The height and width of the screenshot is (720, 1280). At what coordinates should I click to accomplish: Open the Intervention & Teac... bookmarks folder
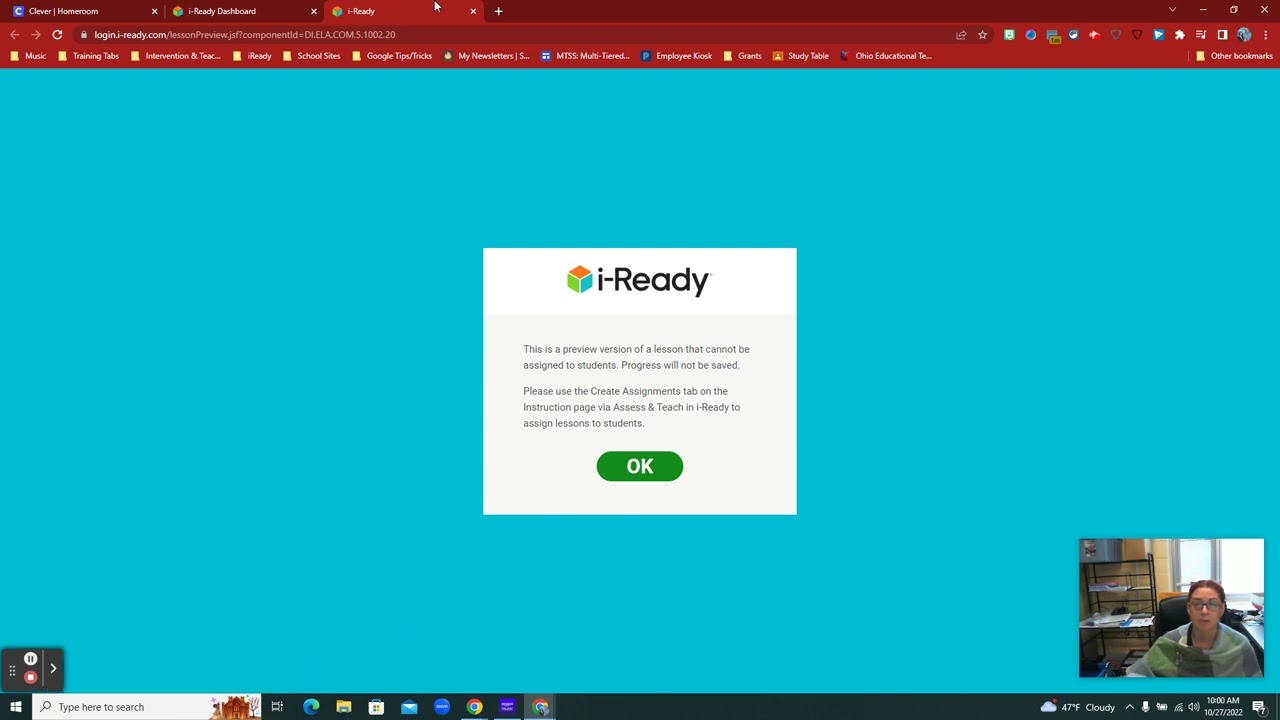(175, 56)
